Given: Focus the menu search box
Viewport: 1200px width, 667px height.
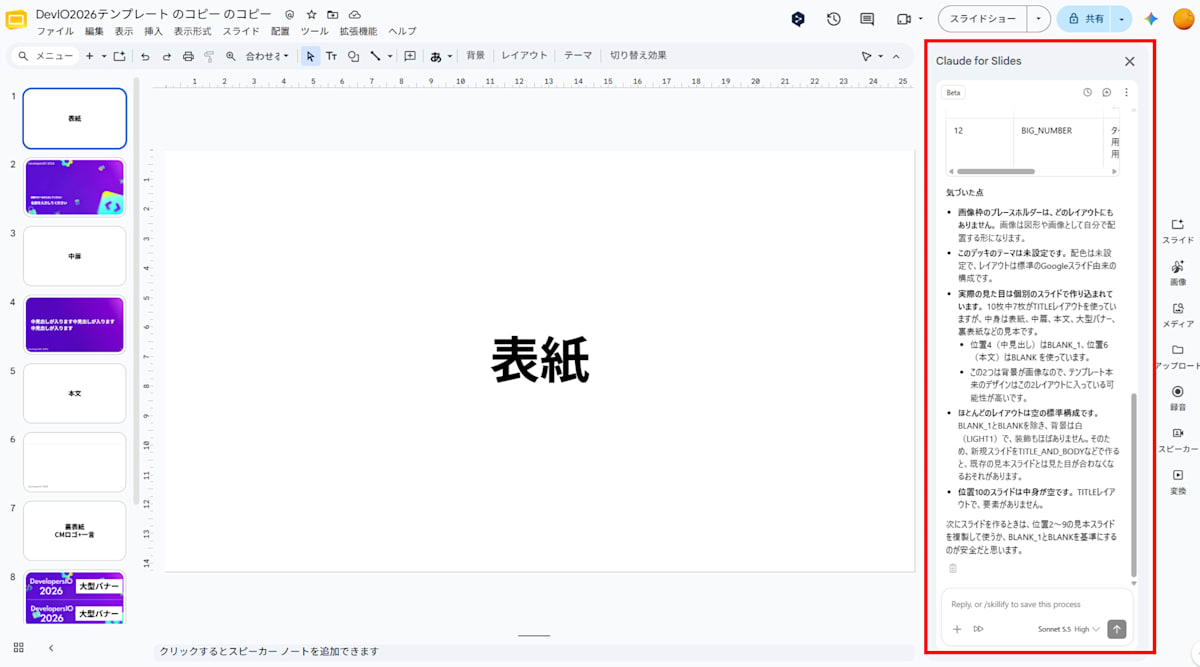Looking at the screenshot, I should click(45, 56).
